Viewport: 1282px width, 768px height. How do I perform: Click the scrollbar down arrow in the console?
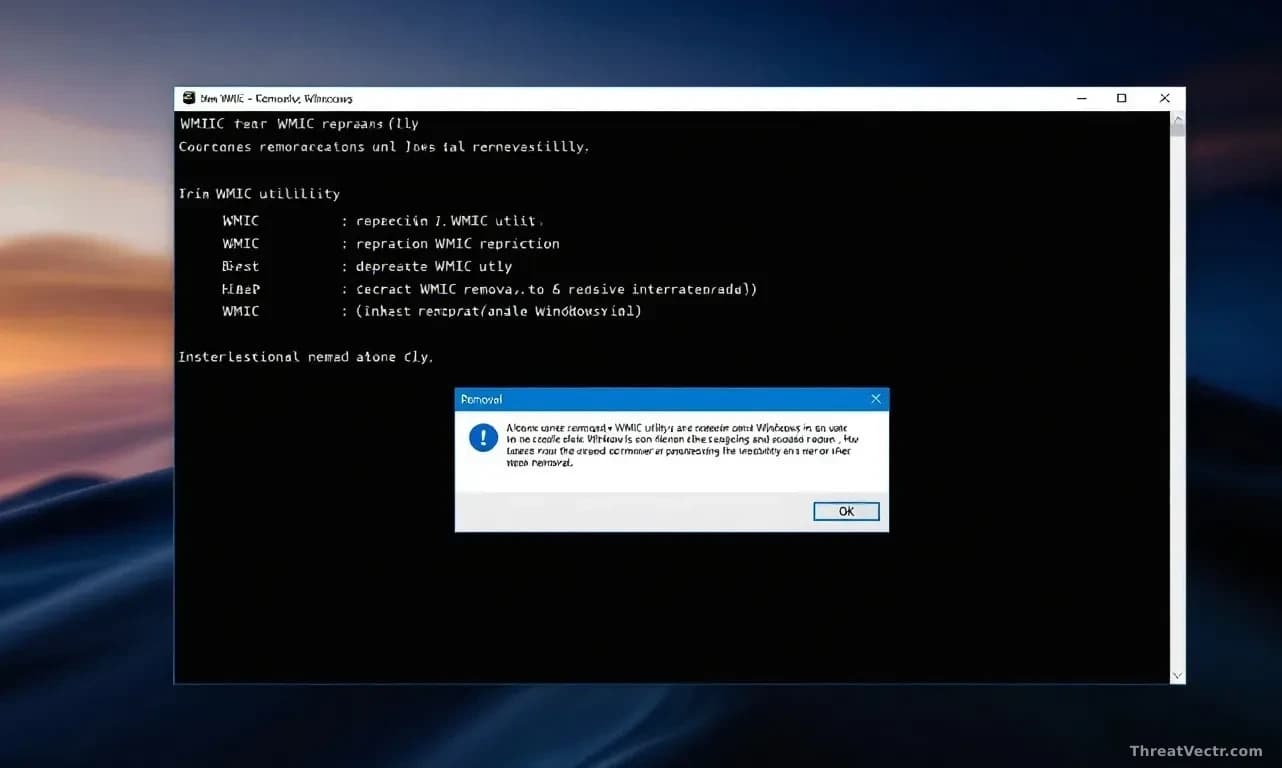click(1178, 676)
